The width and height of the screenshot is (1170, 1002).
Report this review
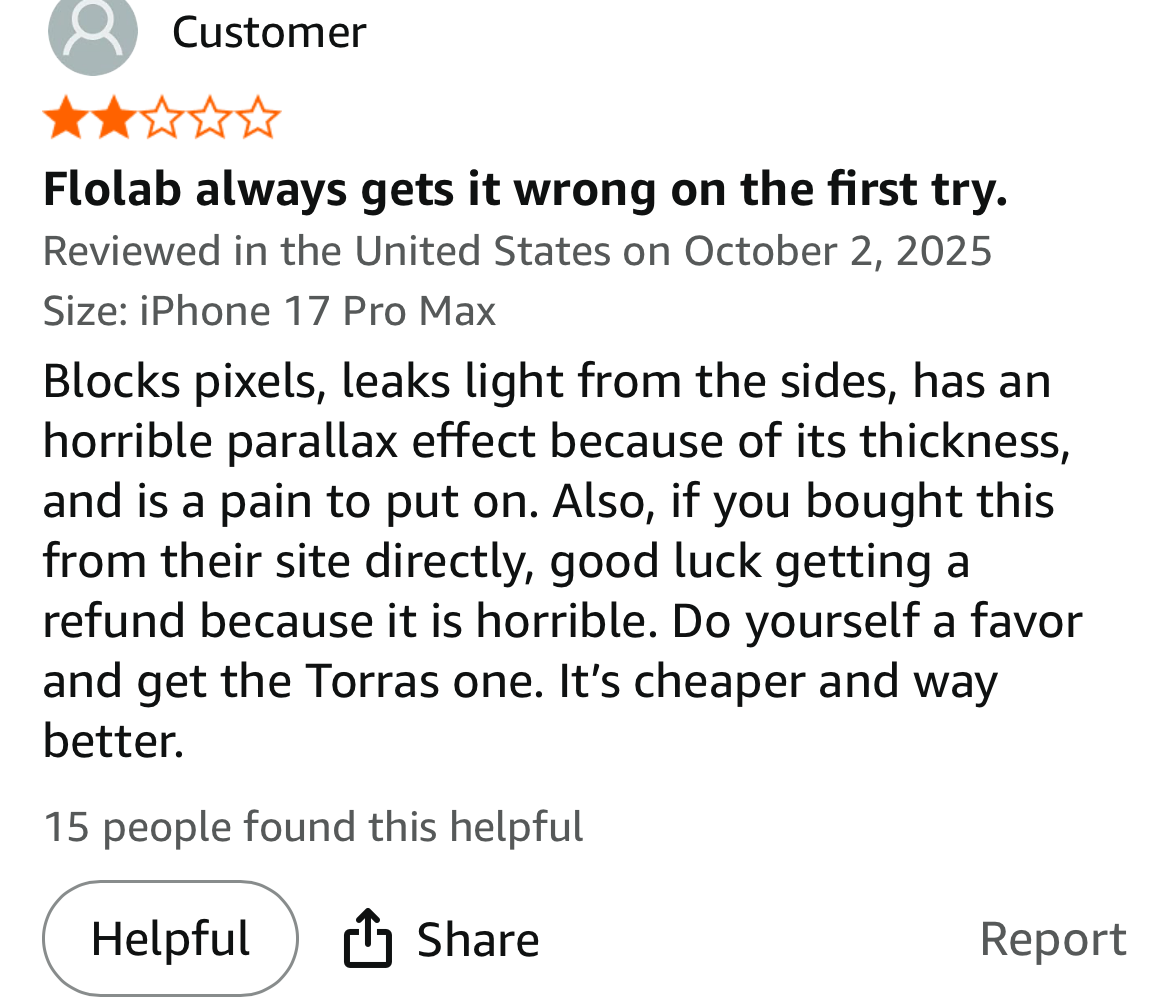[x=1052, y=939]
